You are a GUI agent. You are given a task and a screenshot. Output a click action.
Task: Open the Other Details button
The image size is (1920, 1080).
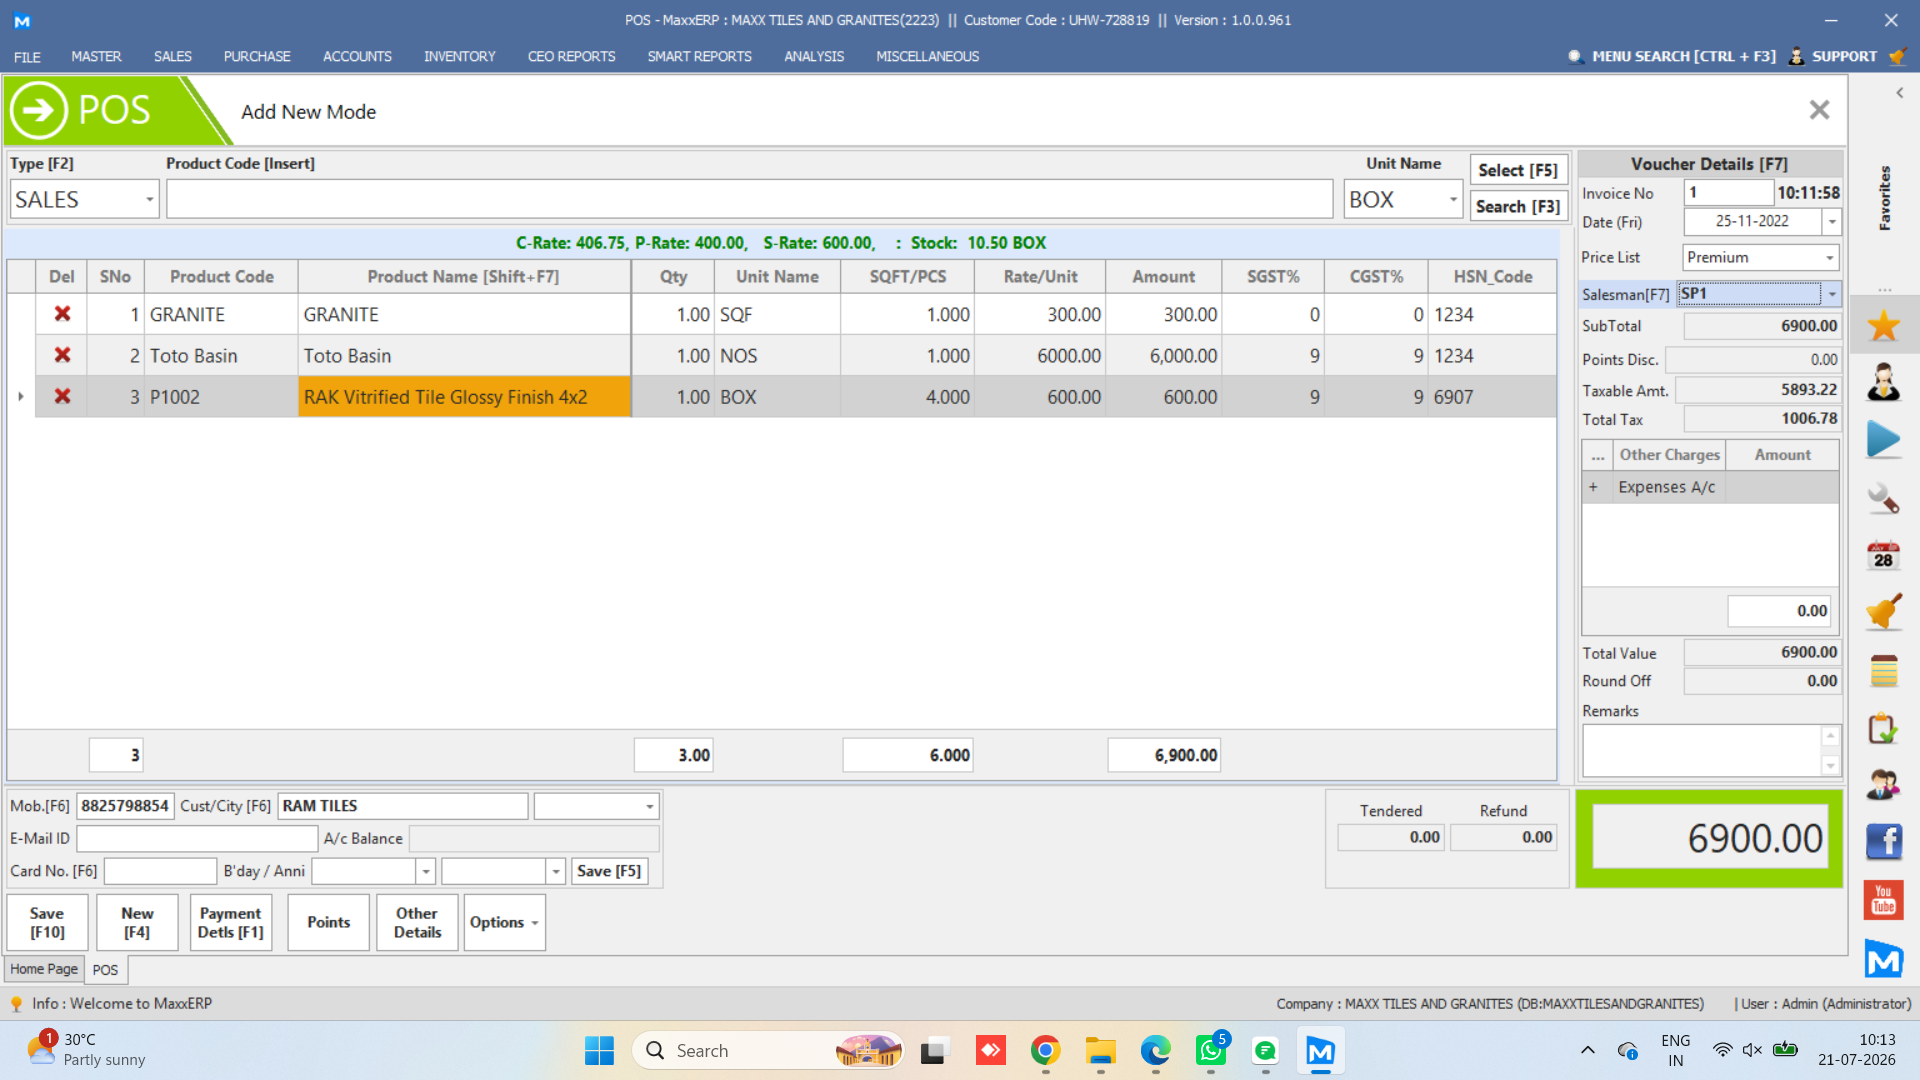click(417, 922)
